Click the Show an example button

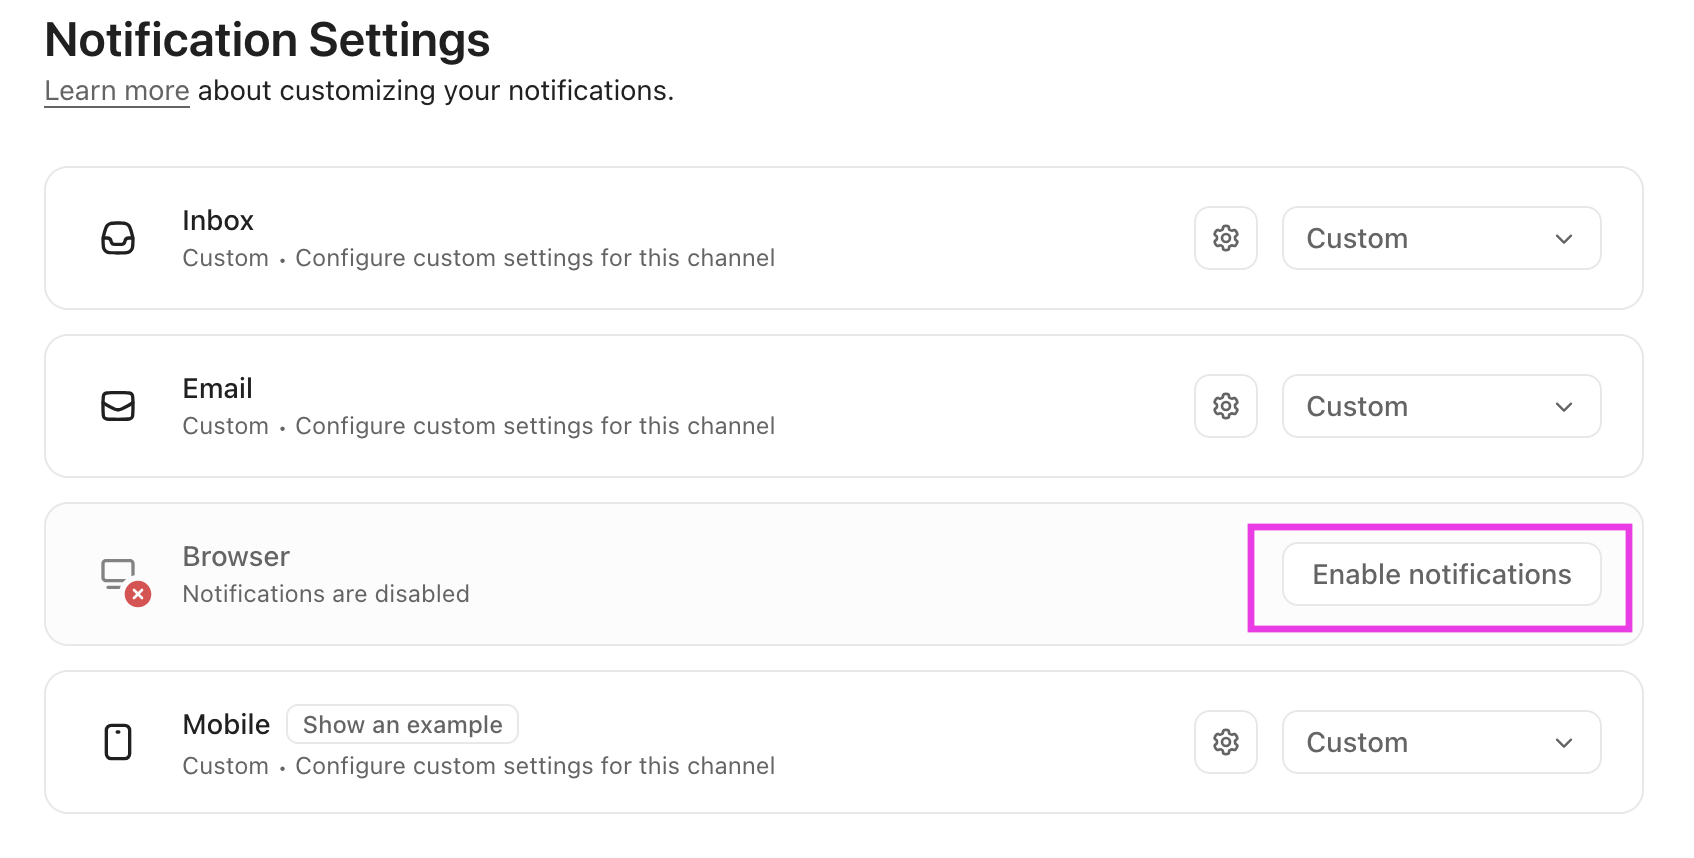pos(402,724)
